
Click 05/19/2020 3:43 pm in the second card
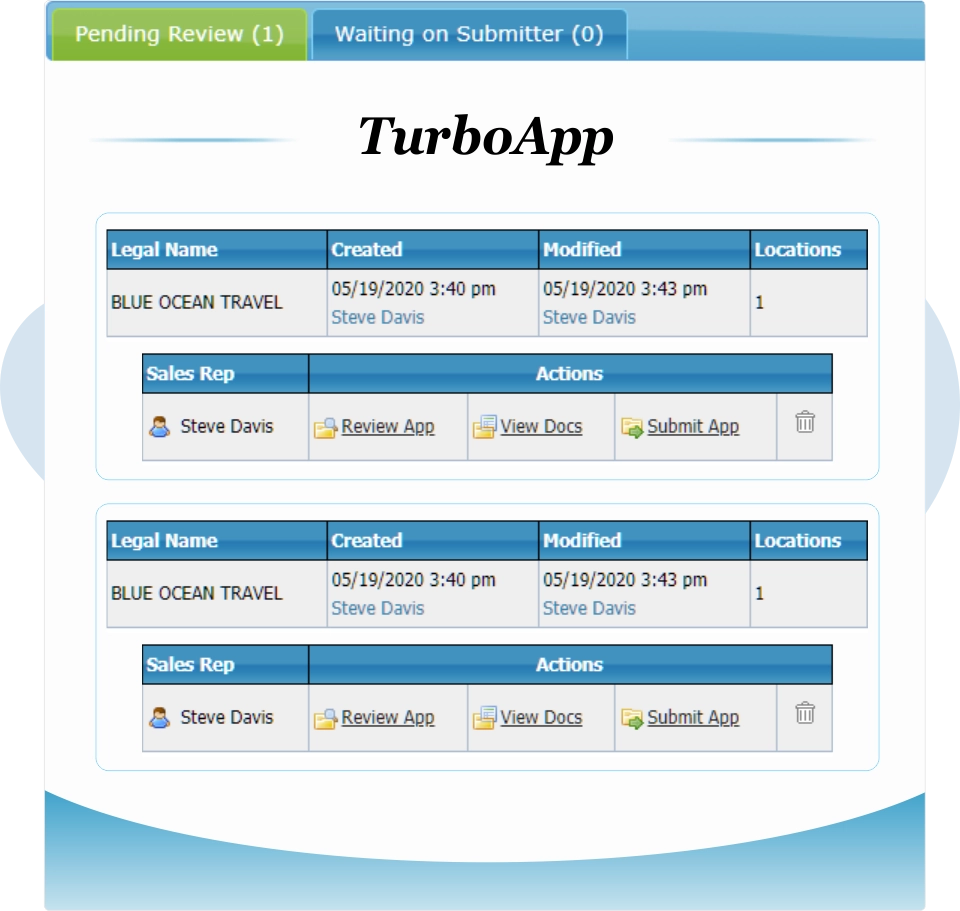pos(624,579)
